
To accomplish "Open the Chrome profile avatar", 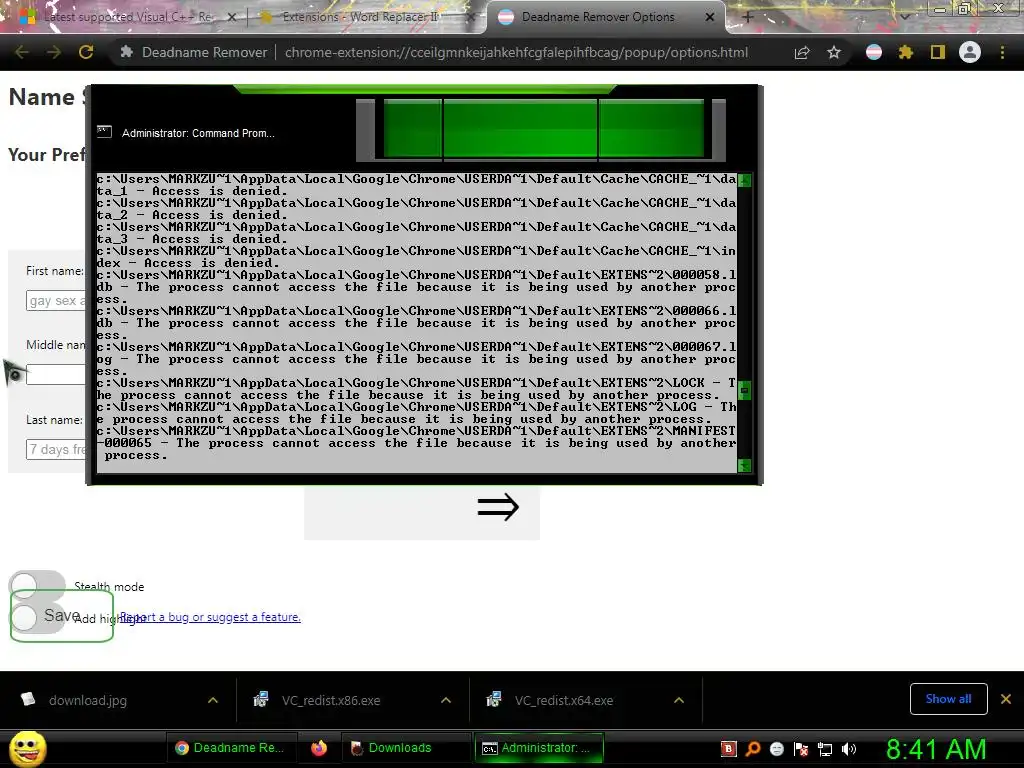I will [970, 52].
